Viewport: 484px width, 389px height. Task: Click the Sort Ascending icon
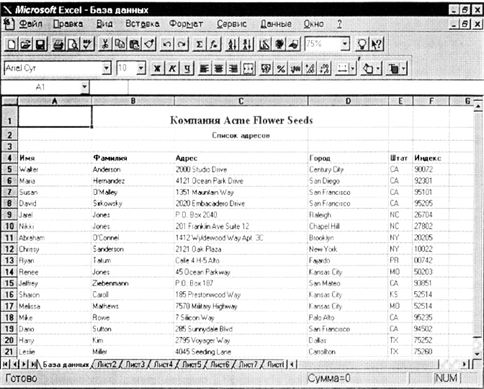[x=232, y=44]
